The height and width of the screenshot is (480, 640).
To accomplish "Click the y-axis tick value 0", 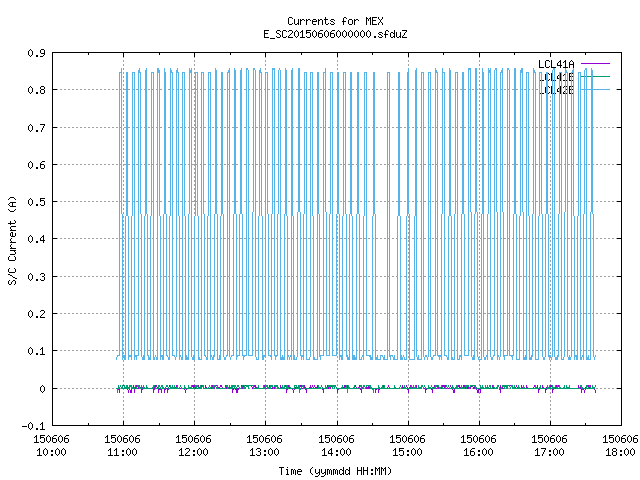I will (x=42, y=389).
